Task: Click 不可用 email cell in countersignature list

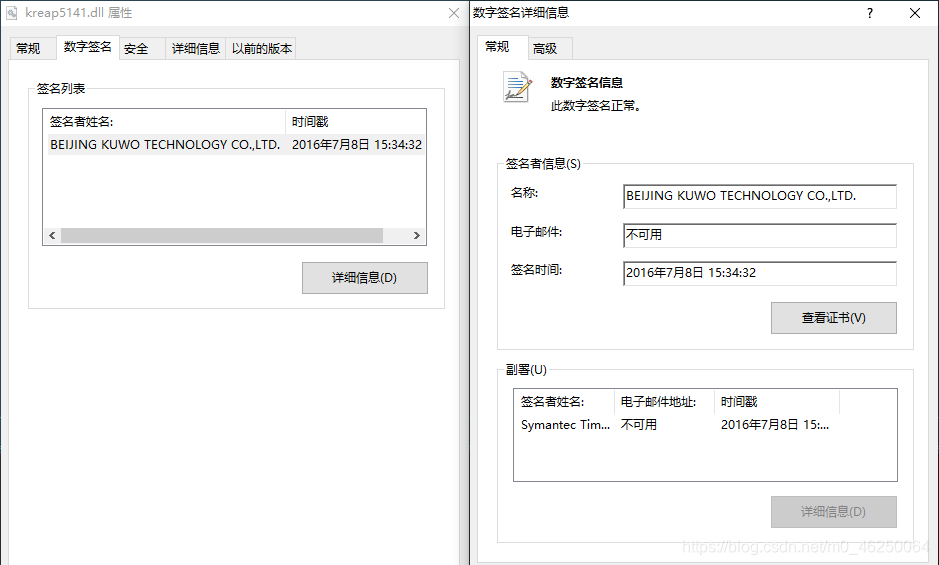Action: (x=638, y=425)
